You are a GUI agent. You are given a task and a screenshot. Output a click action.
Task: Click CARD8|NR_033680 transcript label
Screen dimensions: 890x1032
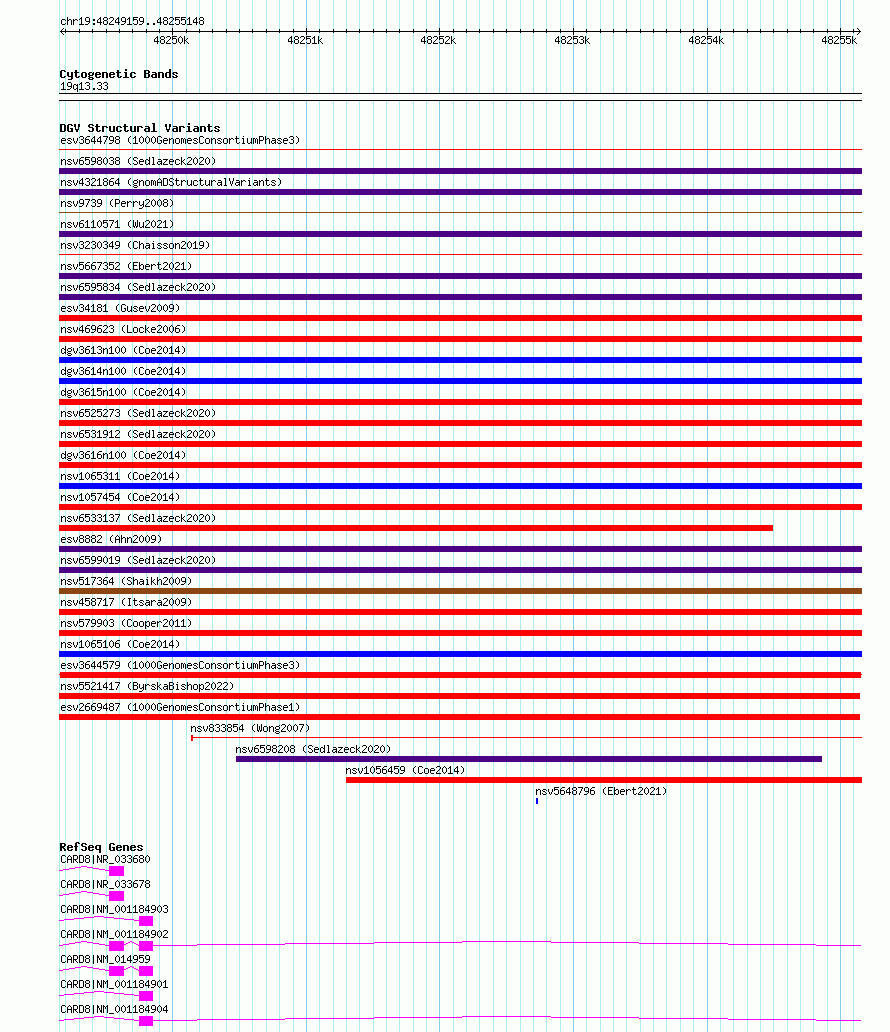[x=105, y=860]
